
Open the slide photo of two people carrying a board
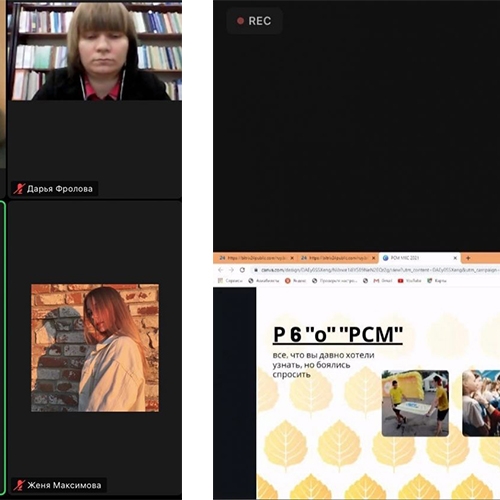(415, 403)
